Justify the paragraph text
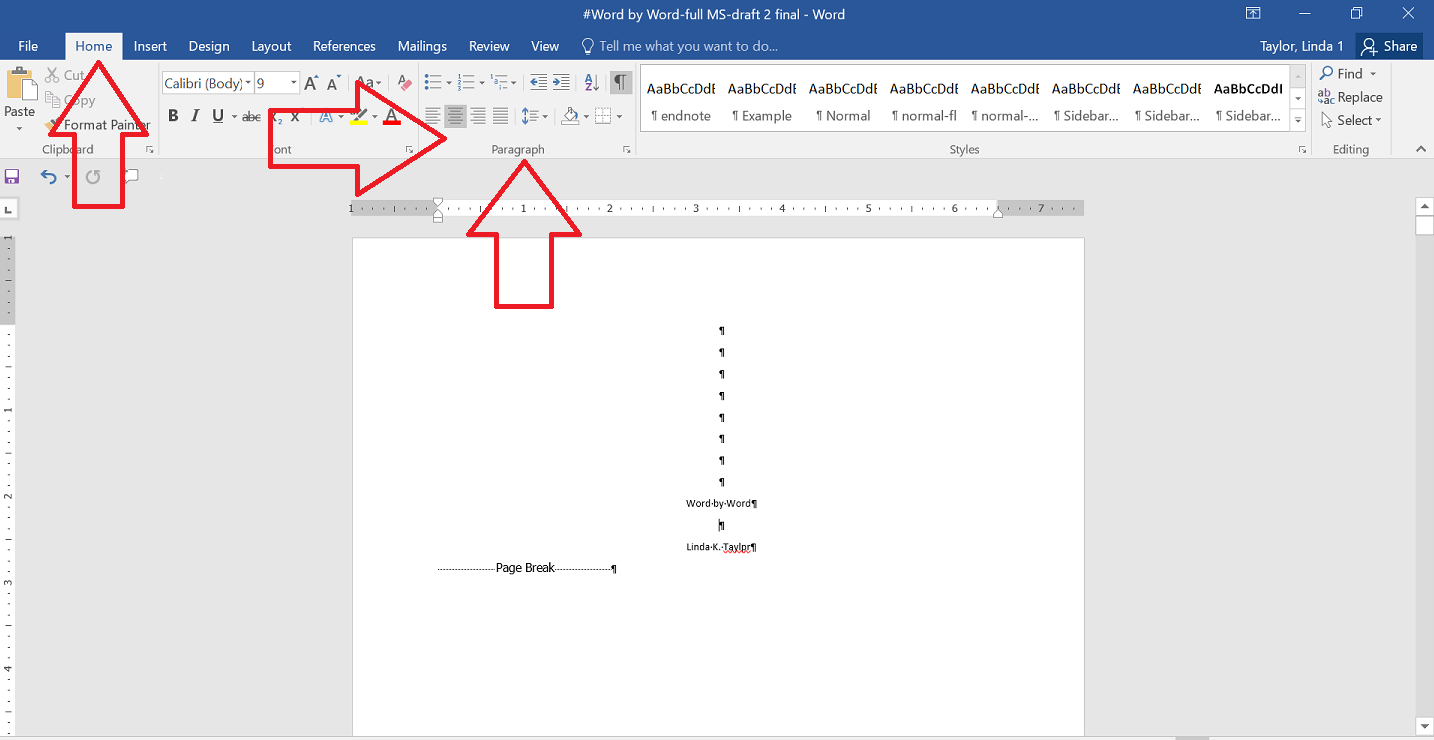This screenshot has width=1434, height=740. tap(500, 116)
